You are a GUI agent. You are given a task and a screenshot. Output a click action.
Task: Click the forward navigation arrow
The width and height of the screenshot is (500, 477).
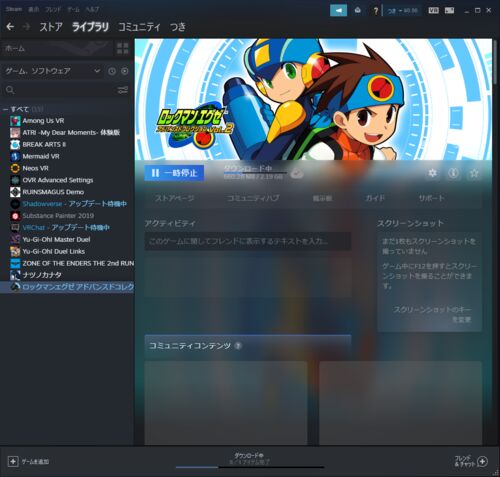coord(27,27)
